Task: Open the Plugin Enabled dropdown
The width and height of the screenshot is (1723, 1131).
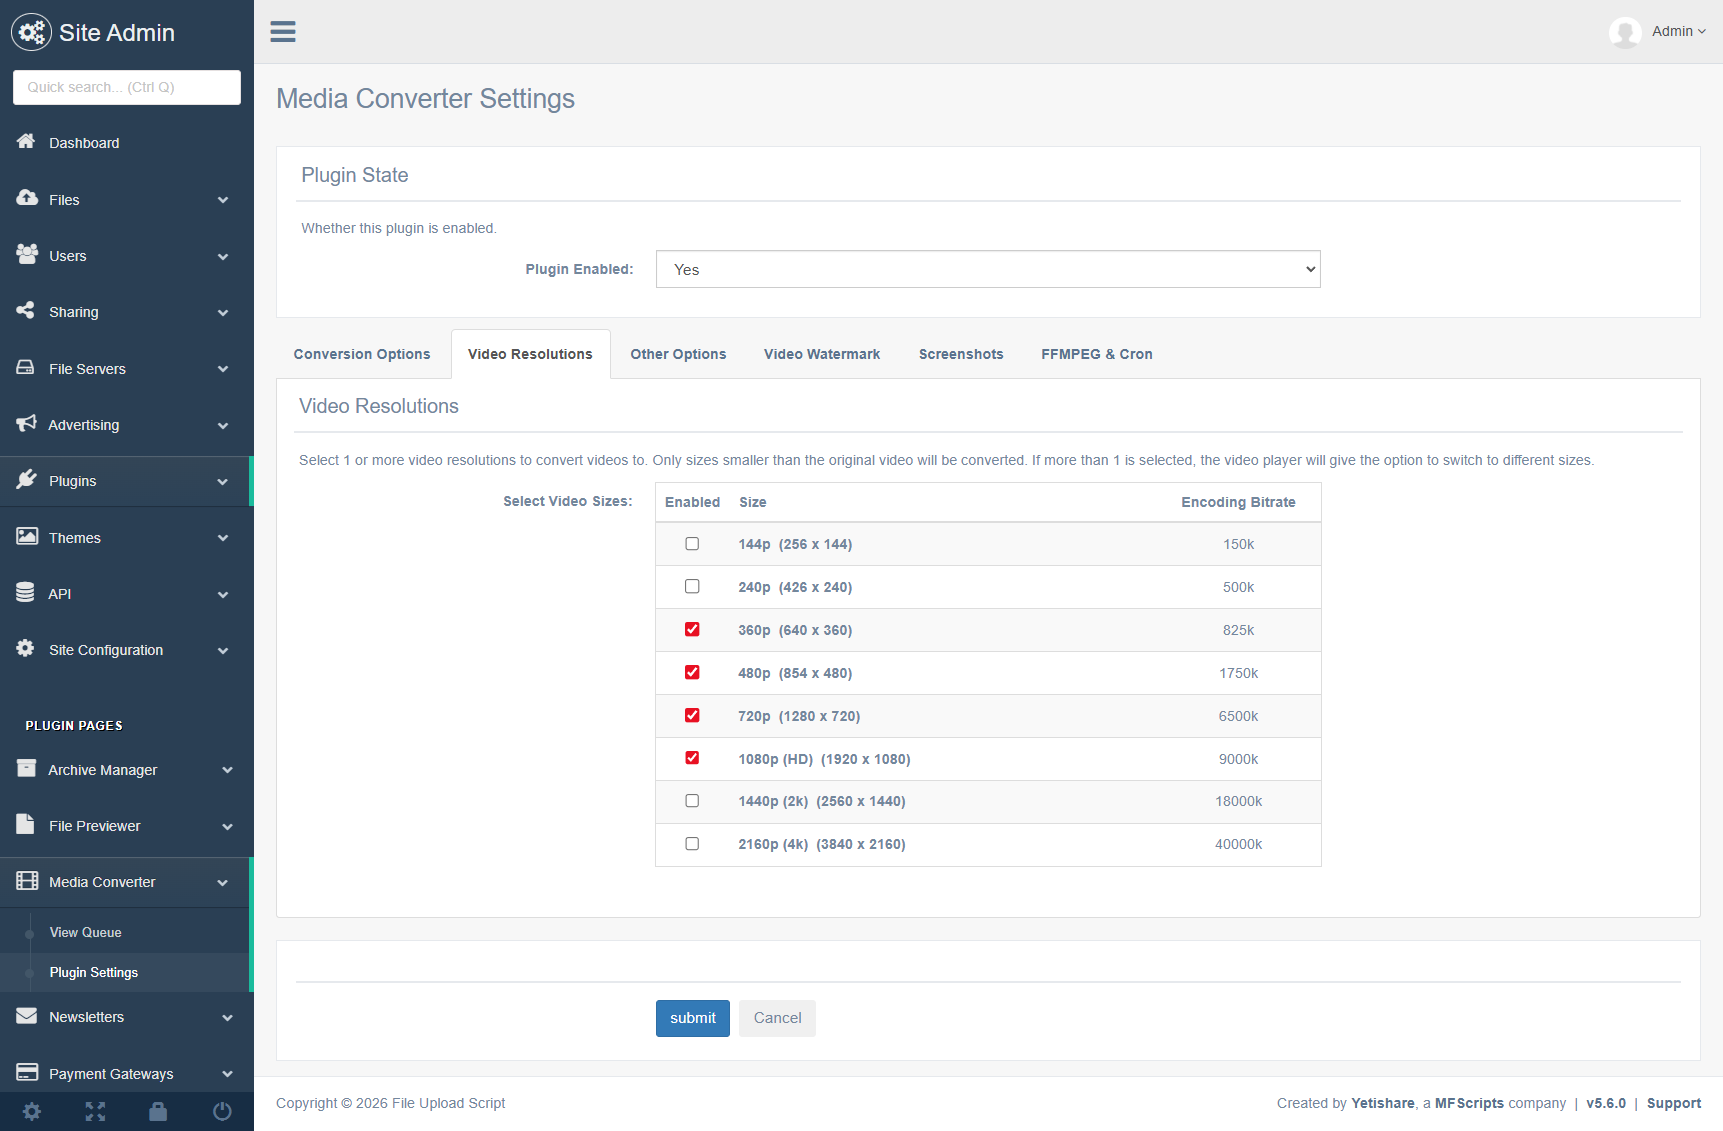Action: click(x=987, y=269)
